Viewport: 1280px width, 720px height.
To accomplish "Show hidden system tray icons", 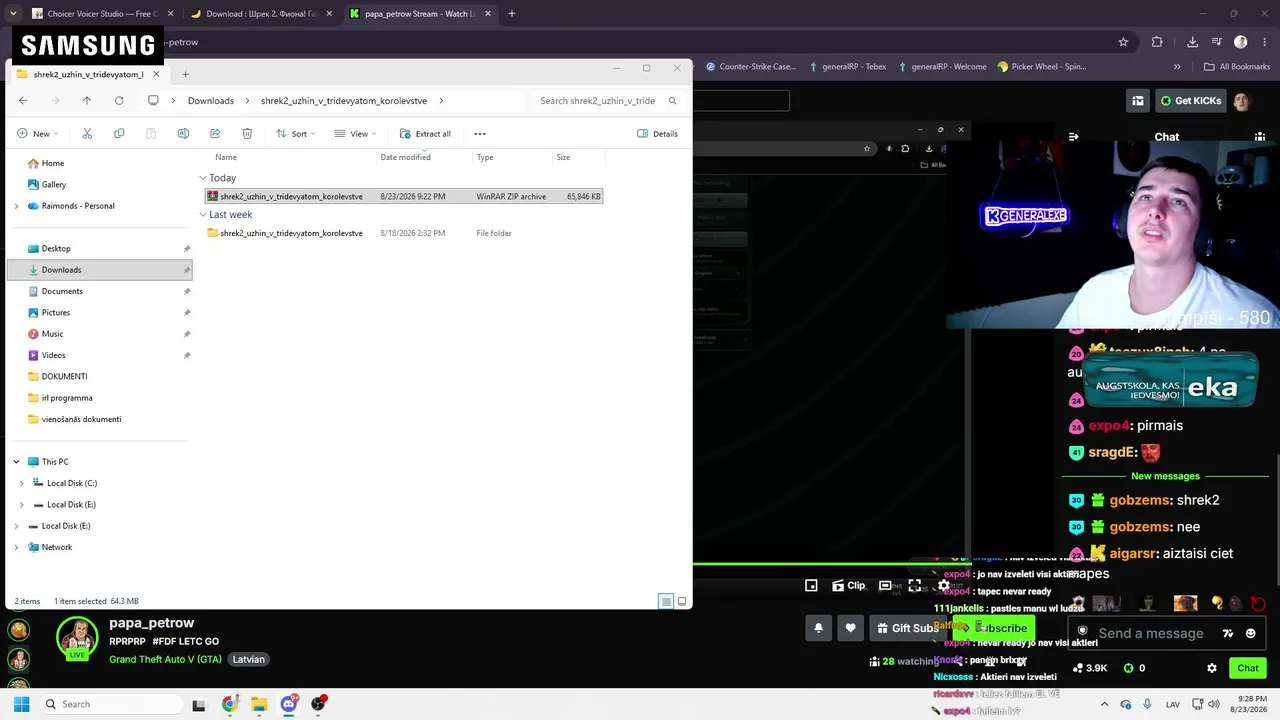I will 1104,704.
